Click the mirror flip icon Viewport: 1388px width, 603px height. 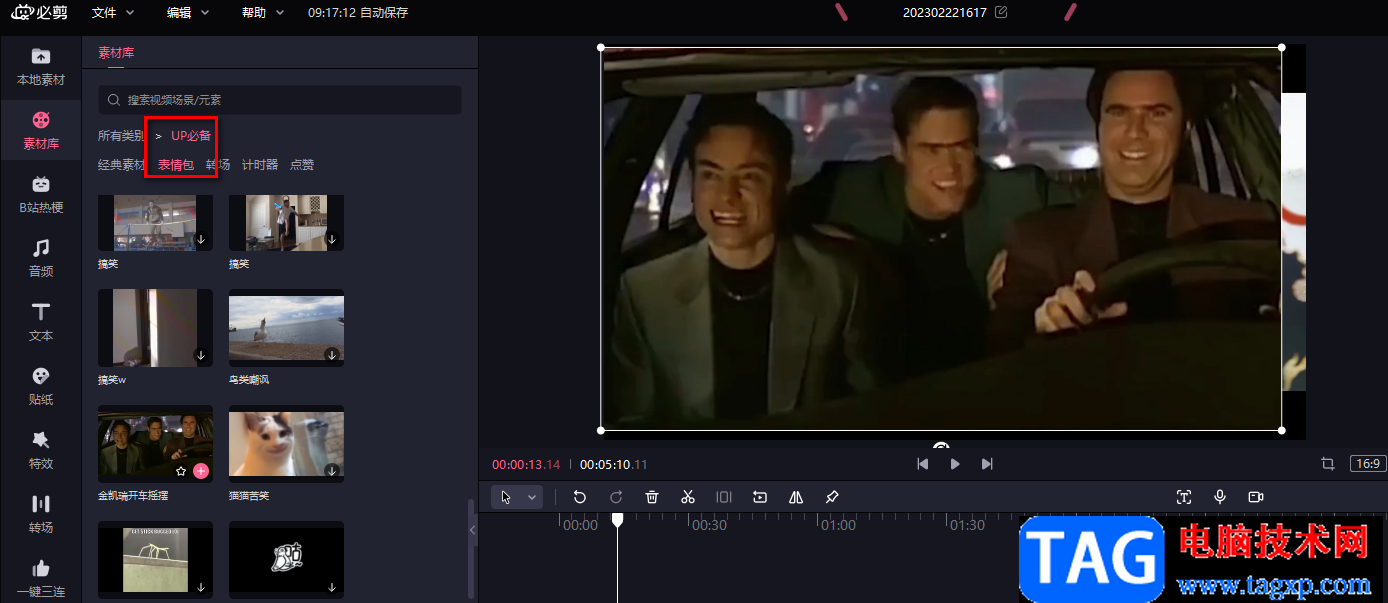point(796,497)
